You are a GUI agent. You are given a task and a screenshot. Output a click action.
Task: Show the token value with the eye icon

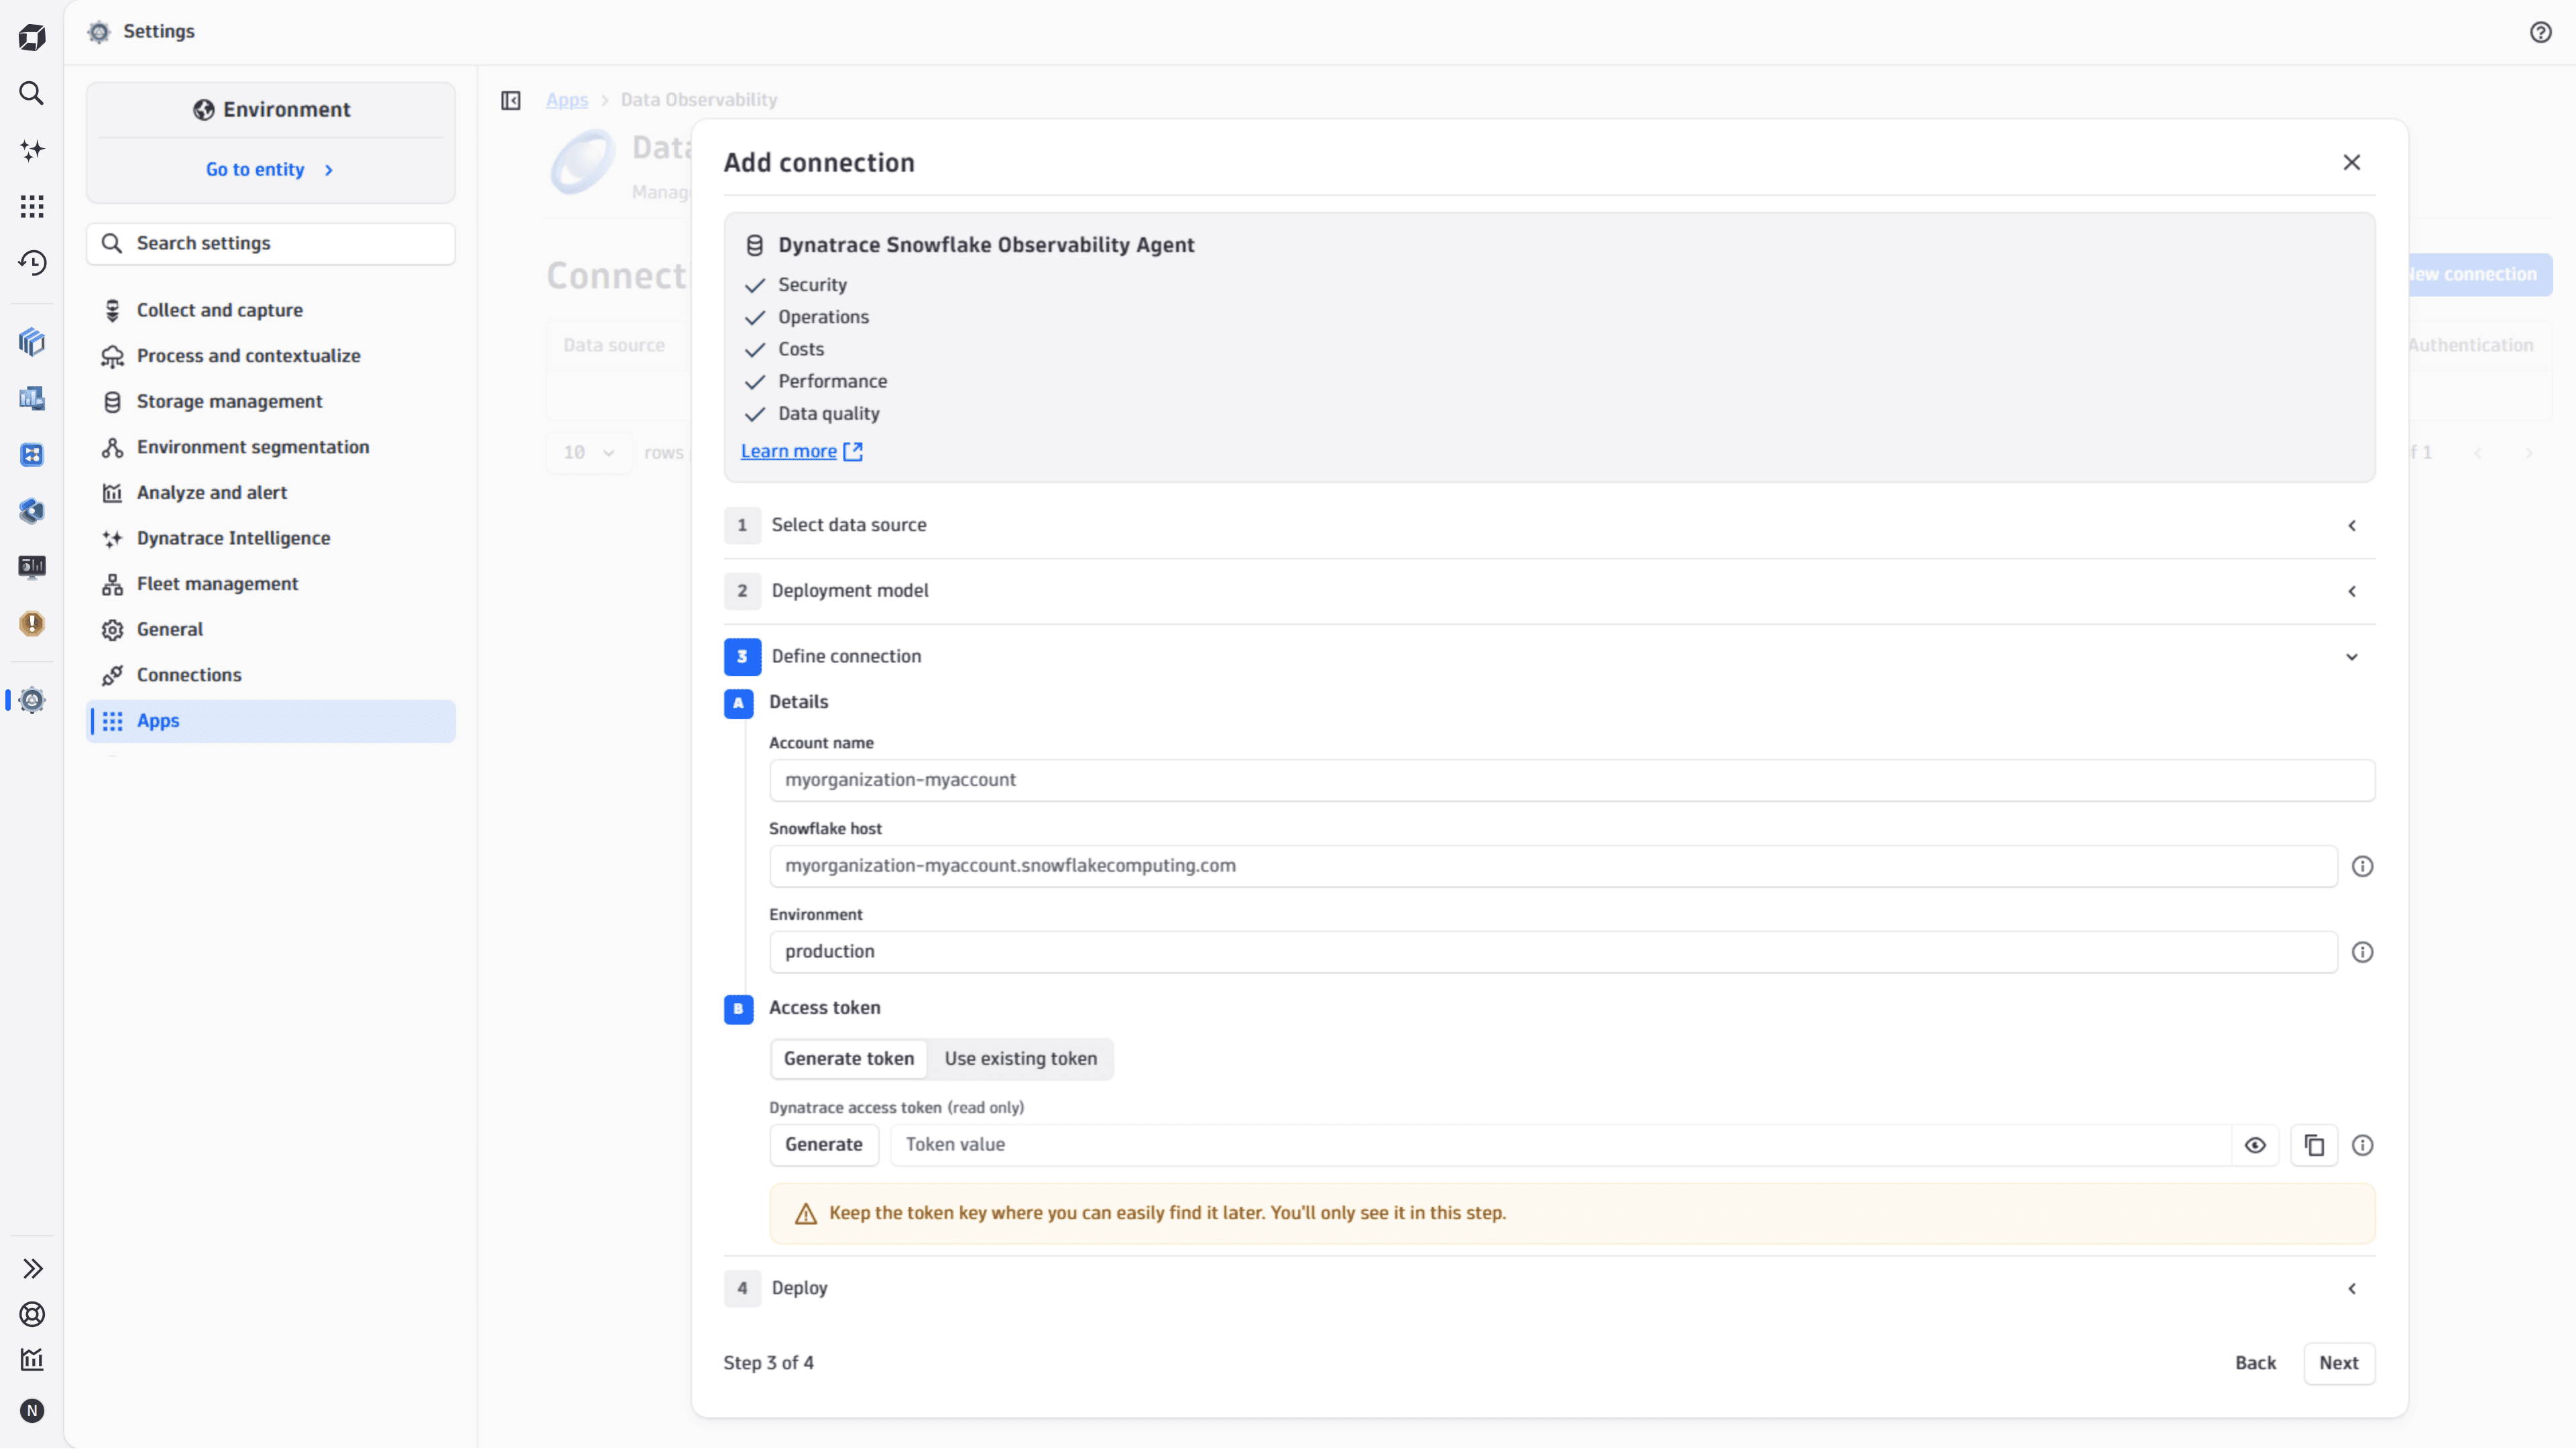click(x=2255, y=1145)
